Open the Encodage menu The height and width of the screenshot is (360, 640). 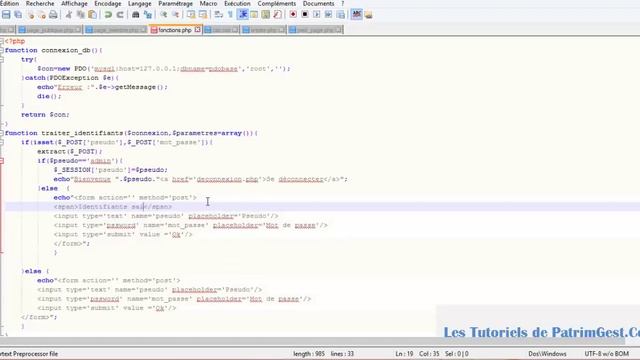(x=108, y=4)
